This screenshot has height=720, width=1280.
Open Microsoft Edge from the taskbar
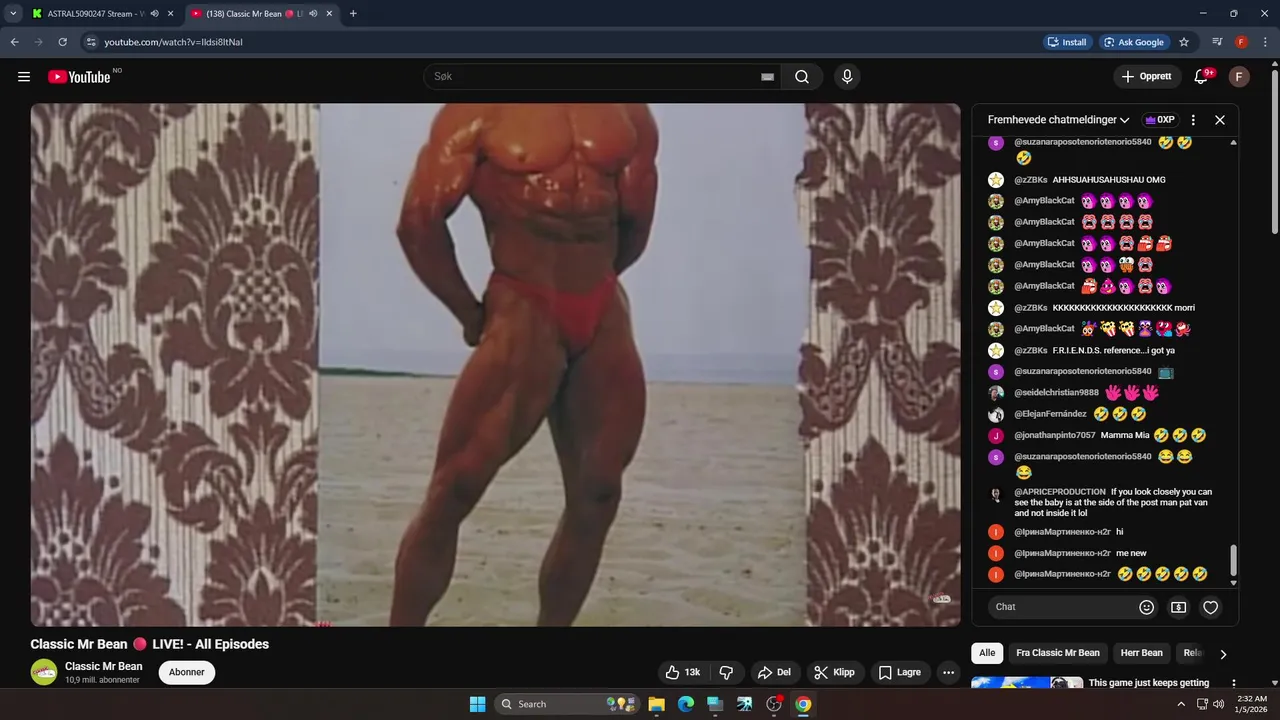tap(686, 704)
